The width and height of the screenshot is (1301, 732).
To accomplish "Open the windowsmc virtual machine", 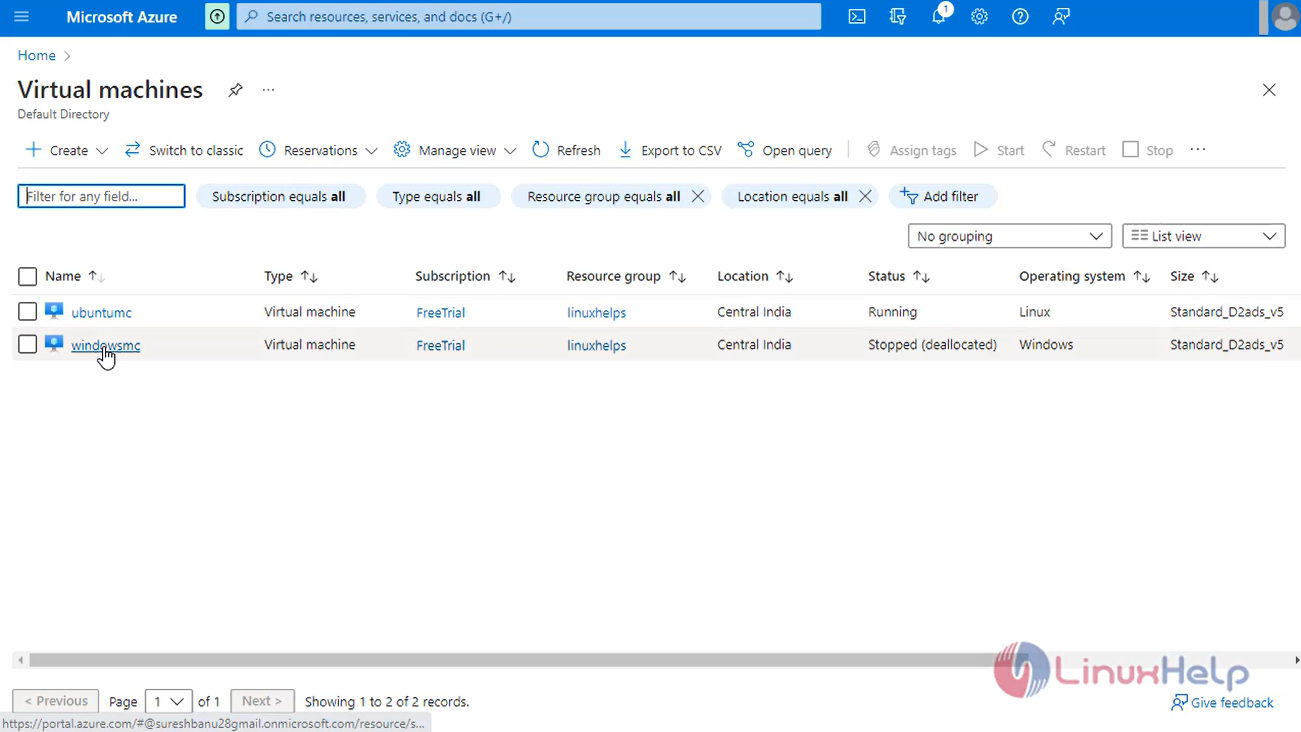I will (x=105, y=345).
